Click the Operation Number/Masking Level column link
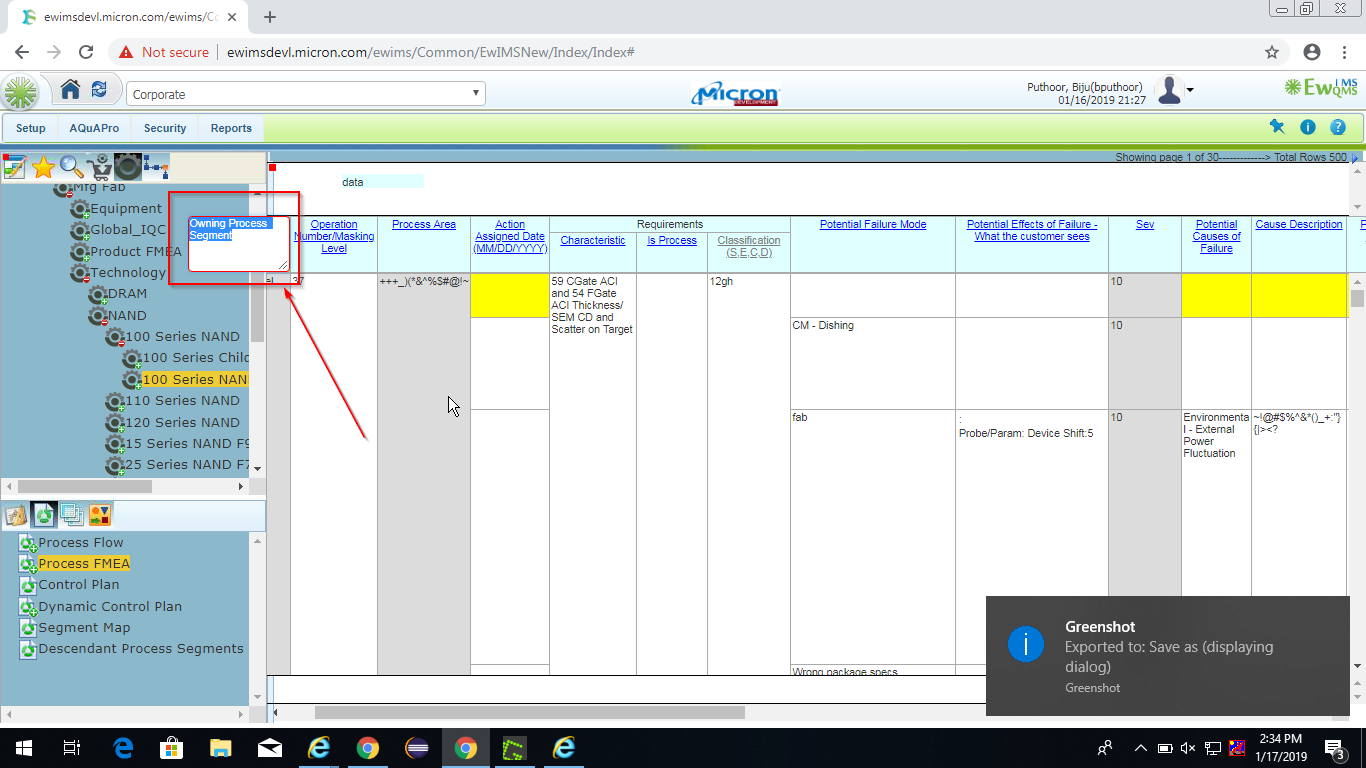1366x768 pixels. 334,236
